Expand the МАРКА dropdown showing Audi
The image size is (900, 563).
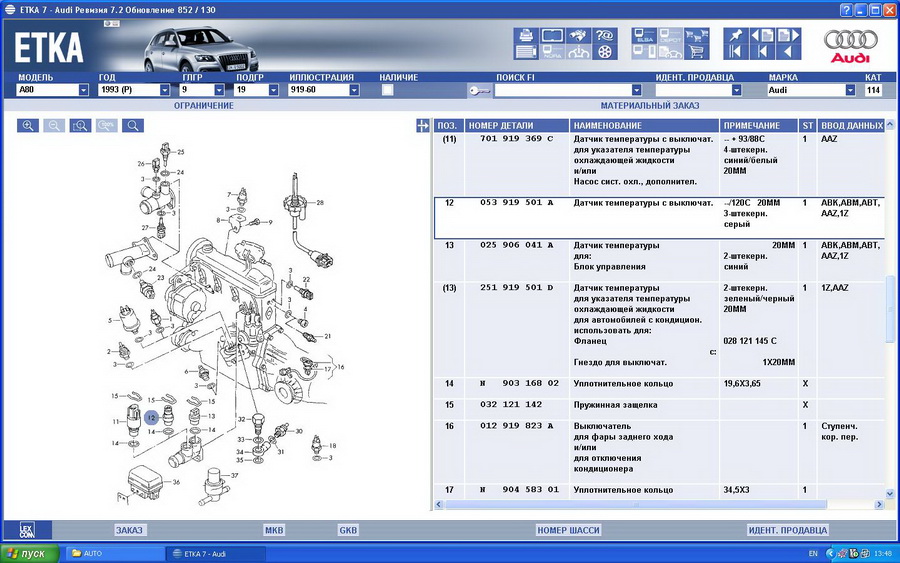pyautogui.click(x=850, y=90)
